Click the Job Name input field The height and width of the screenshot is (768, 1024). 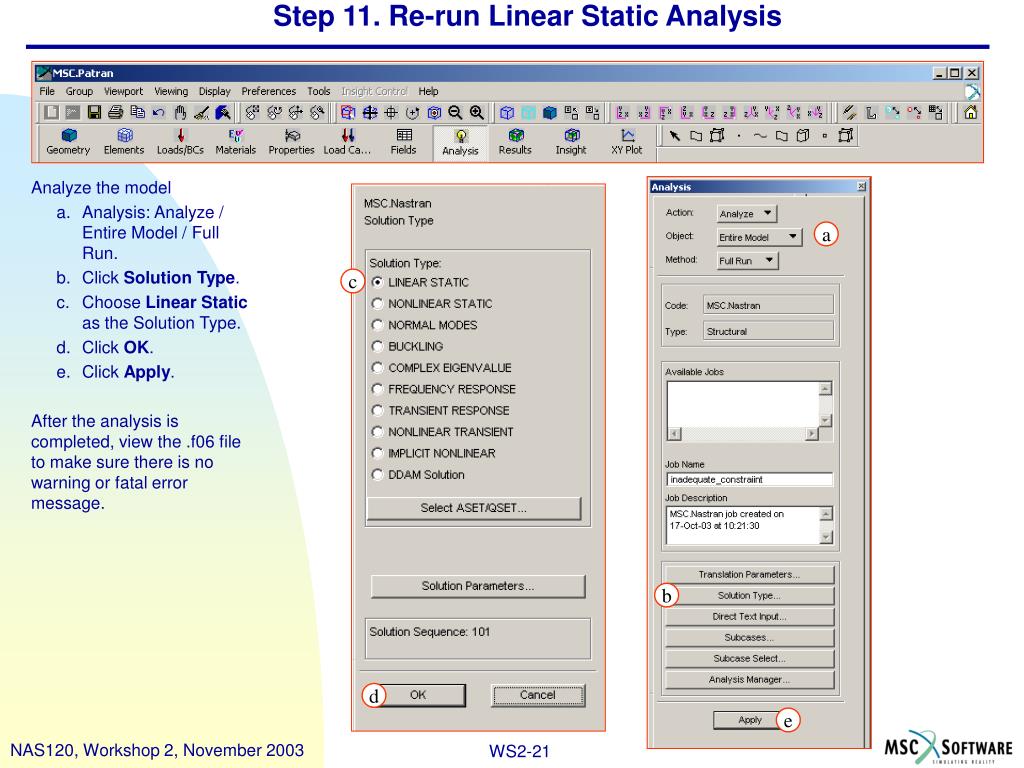coord(750,479)
